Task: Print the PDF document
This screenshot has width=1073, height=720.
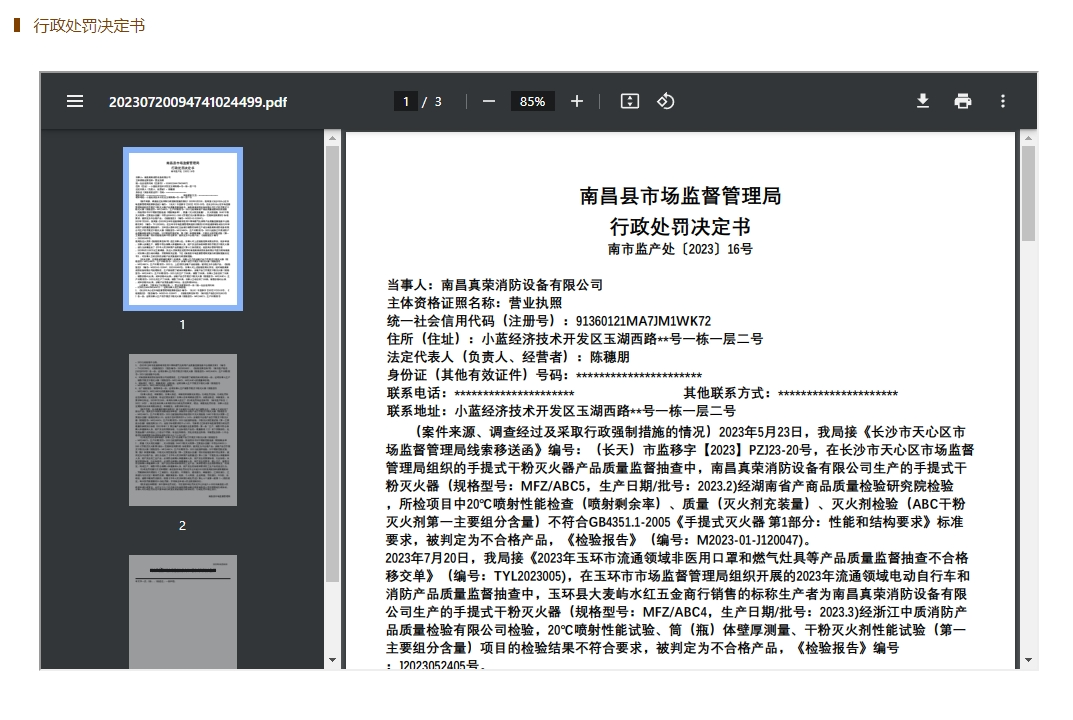Action: click(962, 101)
